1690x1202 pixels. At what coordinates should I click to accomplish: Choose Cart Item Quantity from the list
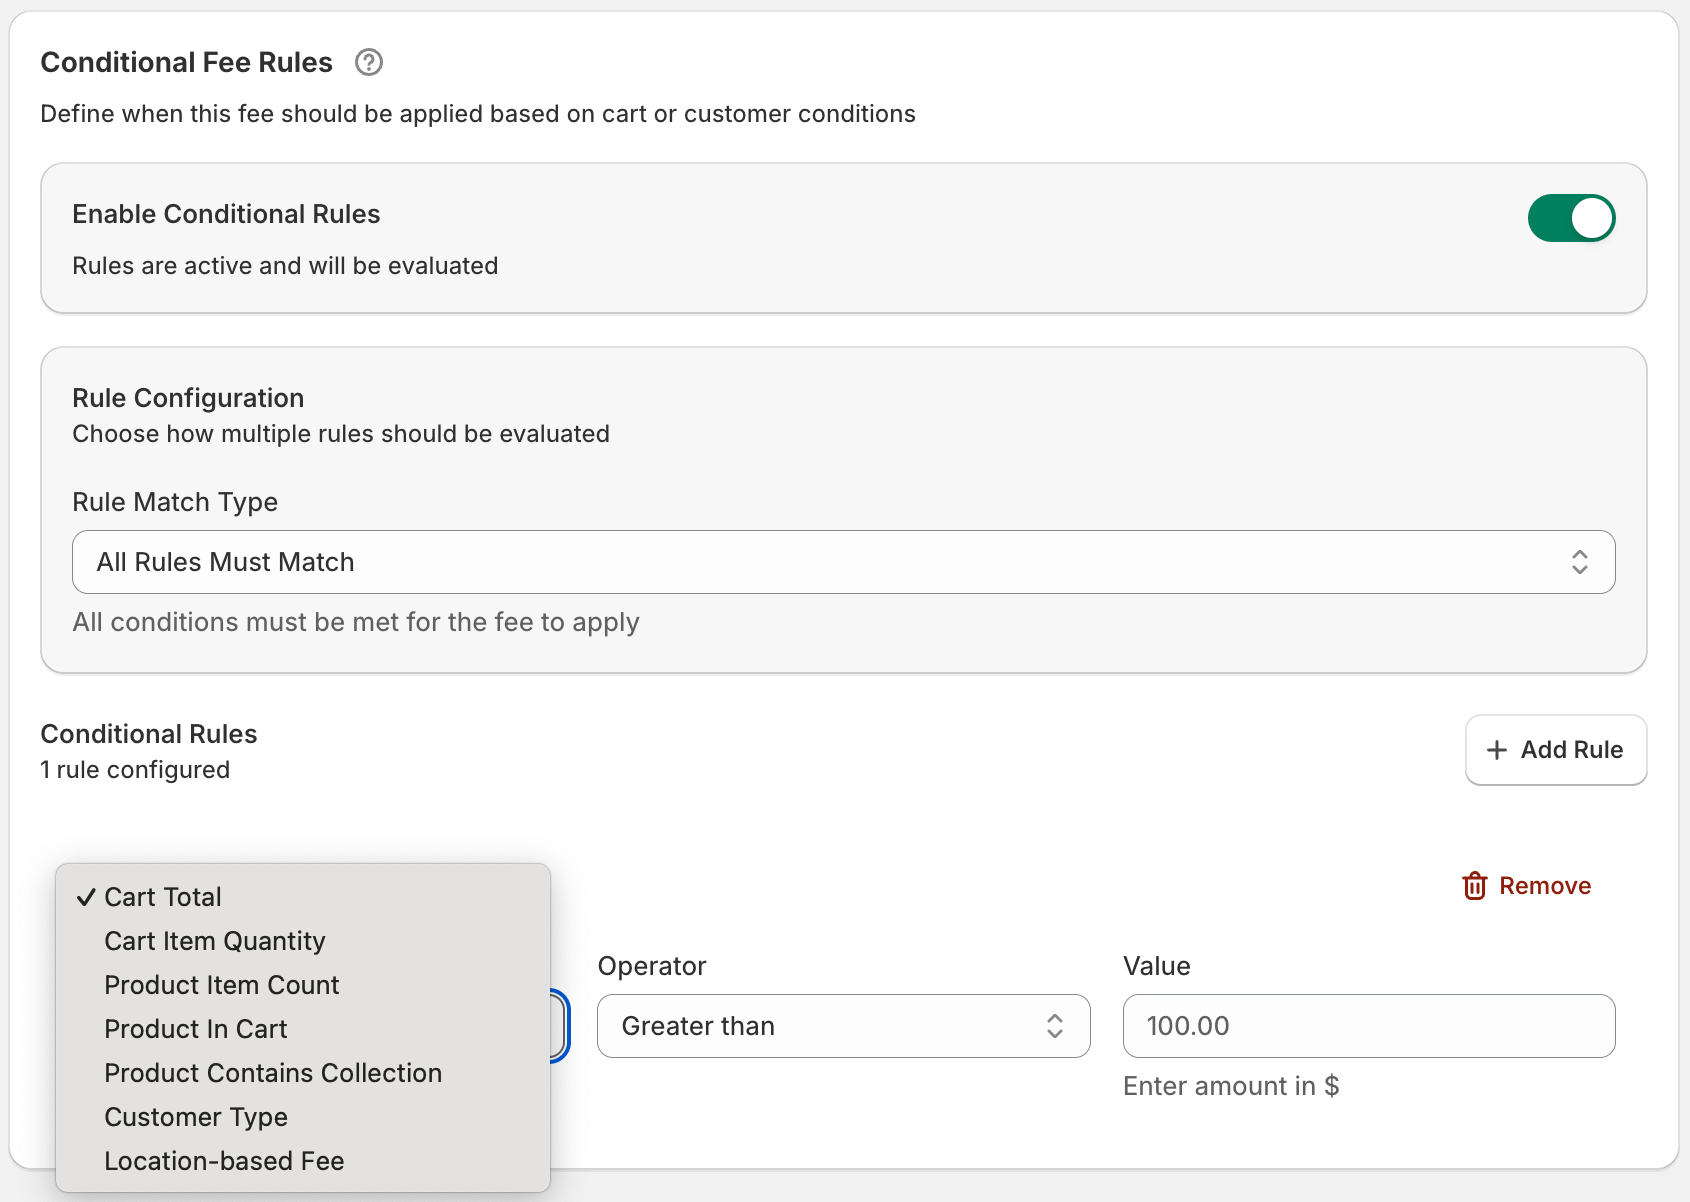pyautogui.click(x=215, y=941)
